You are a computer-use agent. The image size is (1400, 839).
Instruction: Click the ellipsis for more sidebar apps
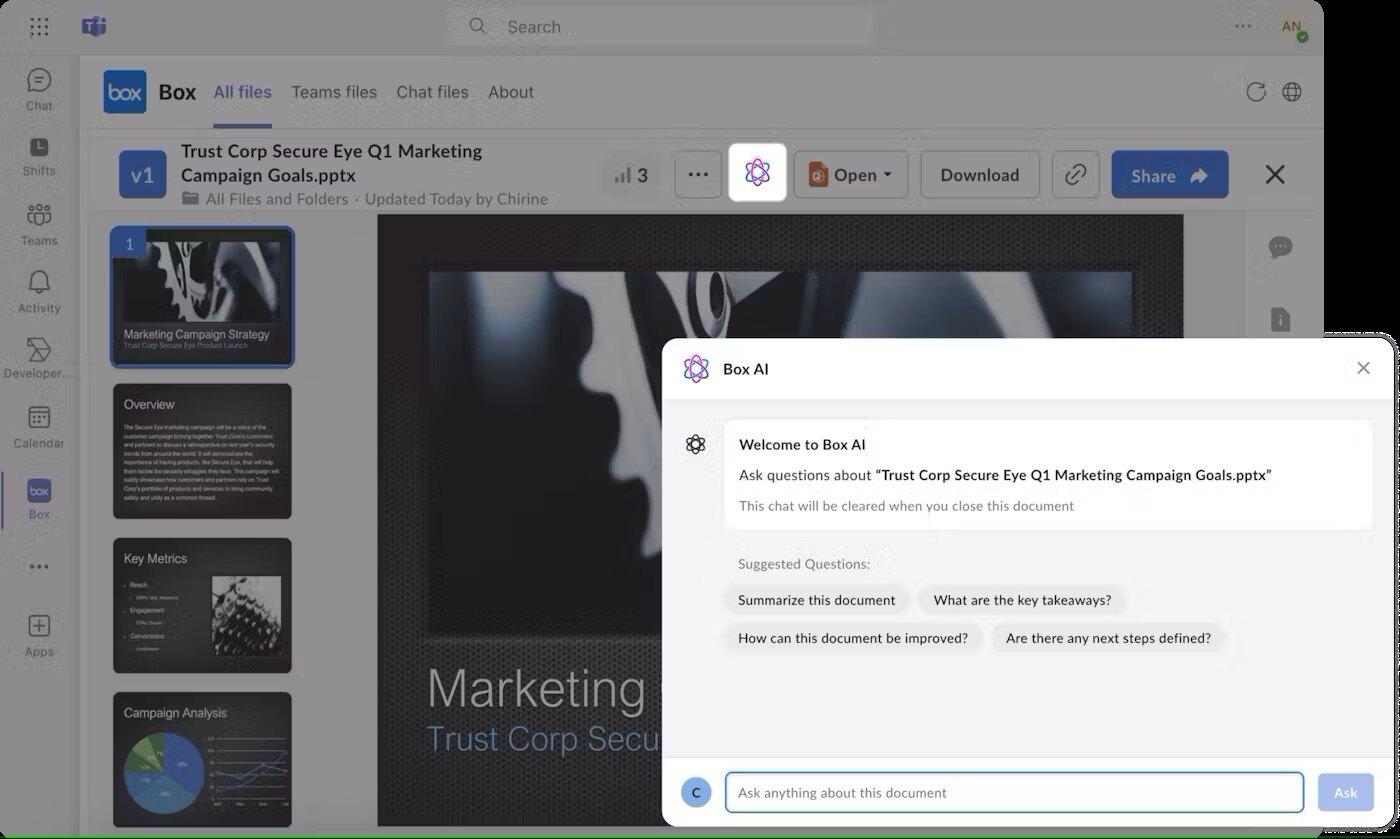coord(38,566)
